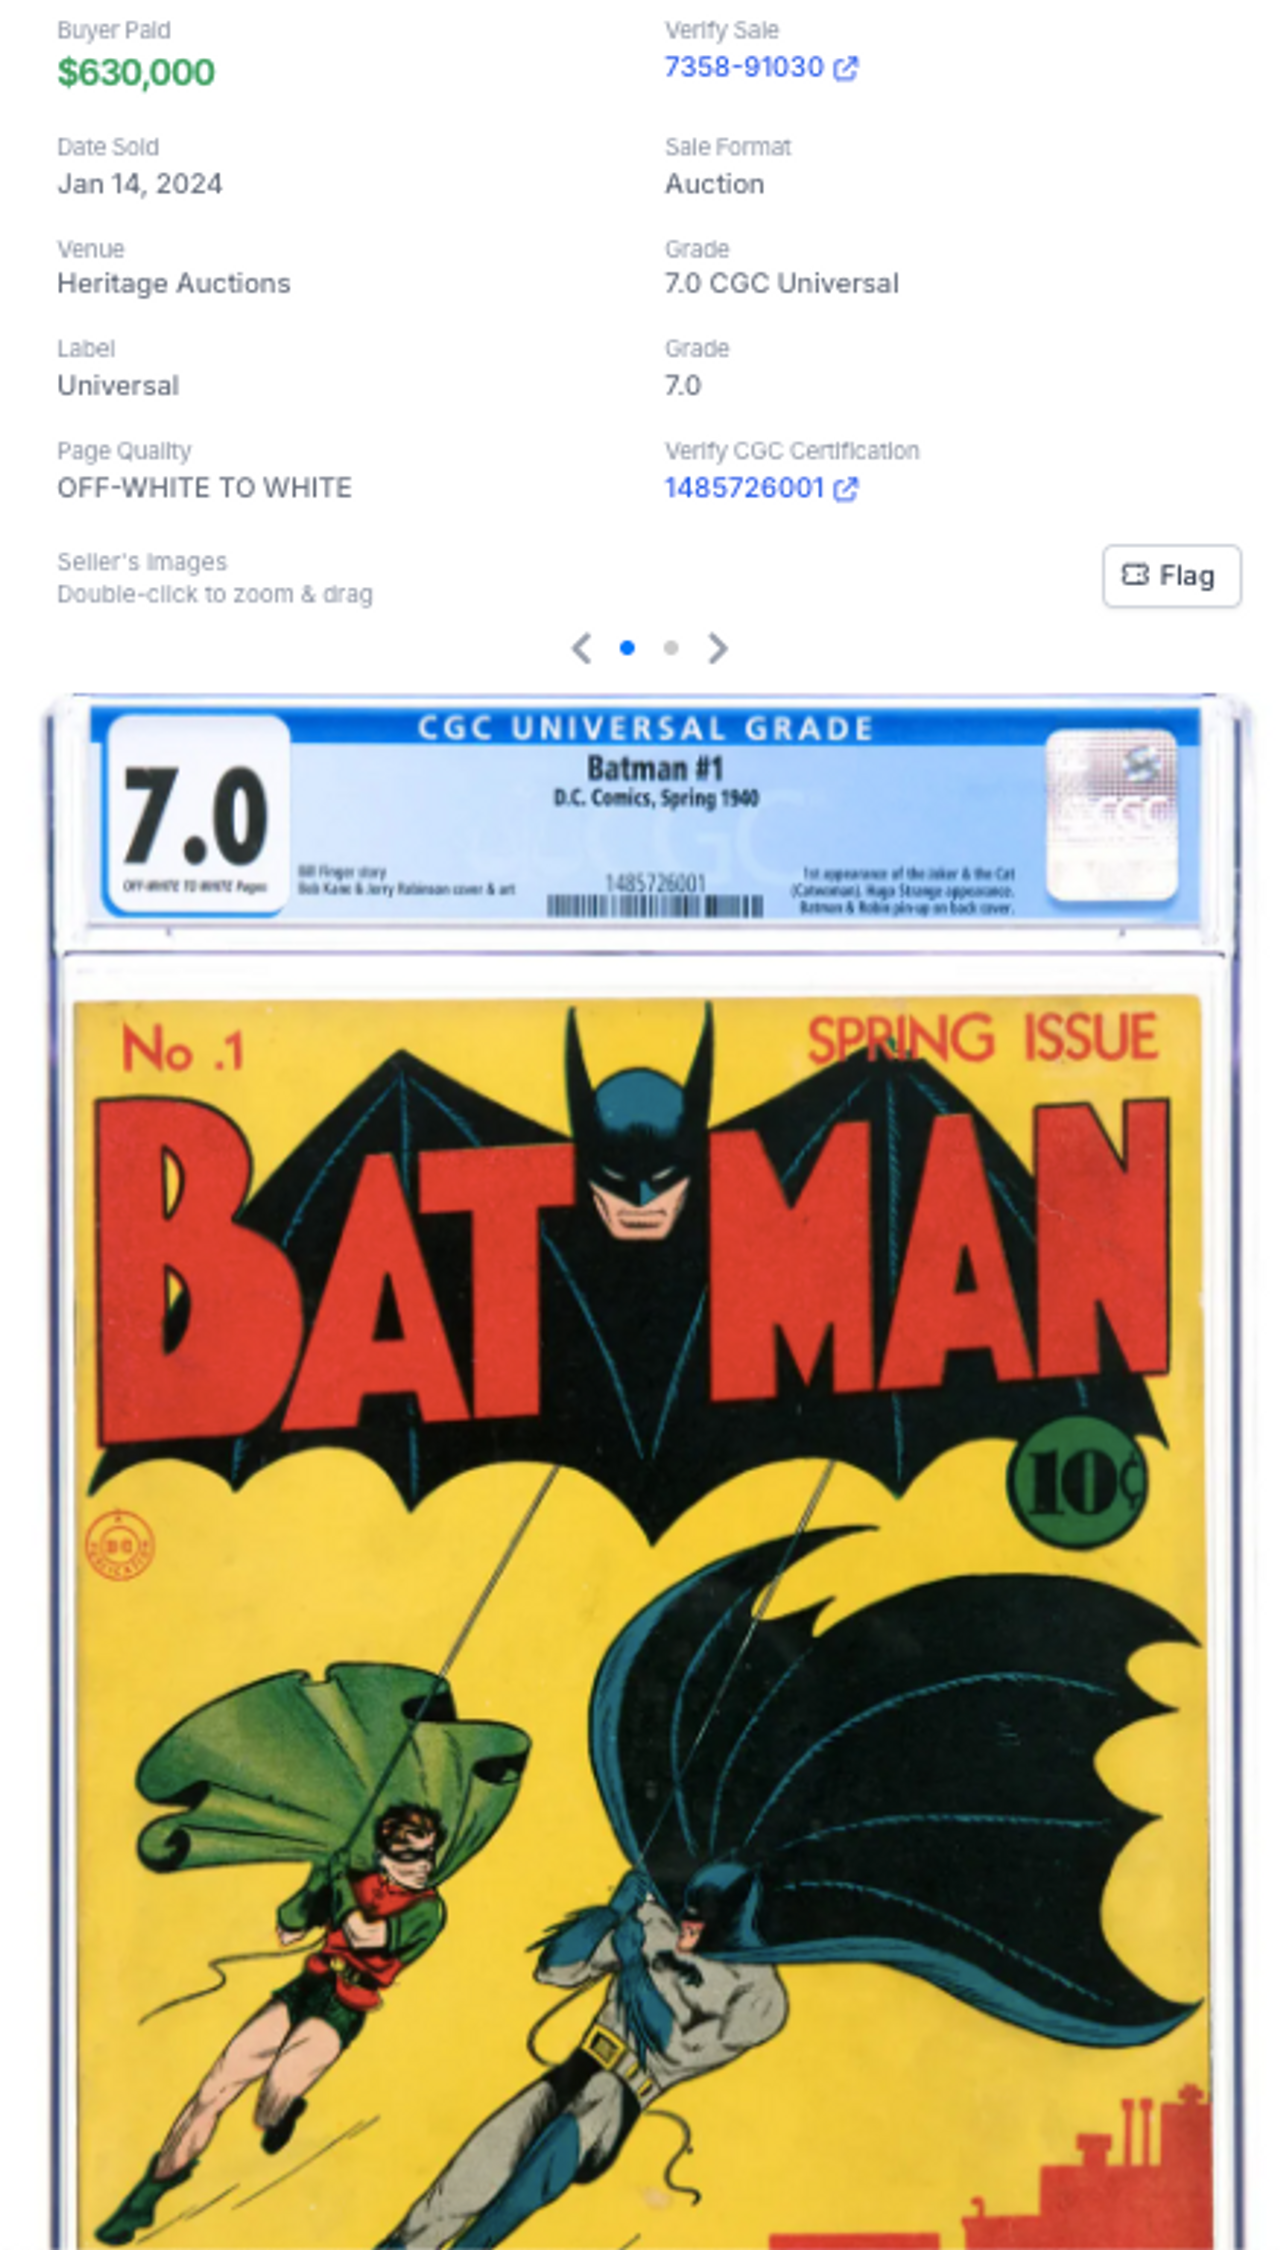Click the 7.0 grade box on slab label

point(198,814)
